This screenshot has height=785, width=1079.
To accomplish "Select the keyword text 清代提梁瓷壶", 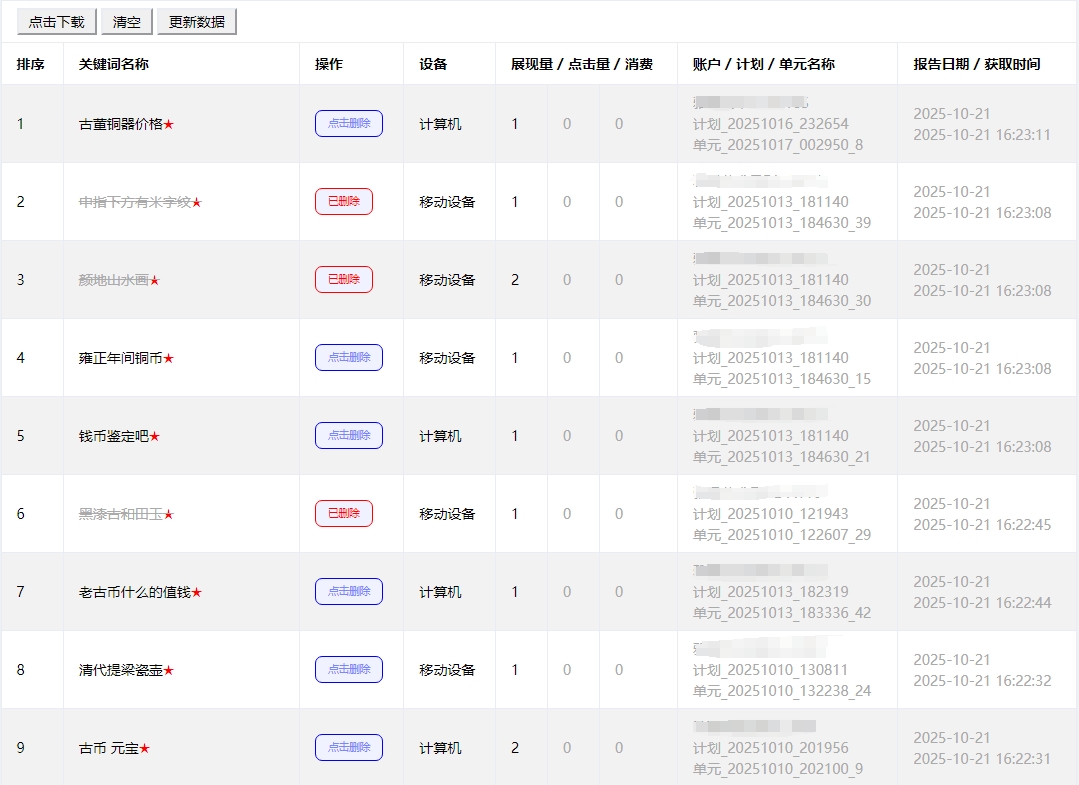I will click(x=120, y=670).
